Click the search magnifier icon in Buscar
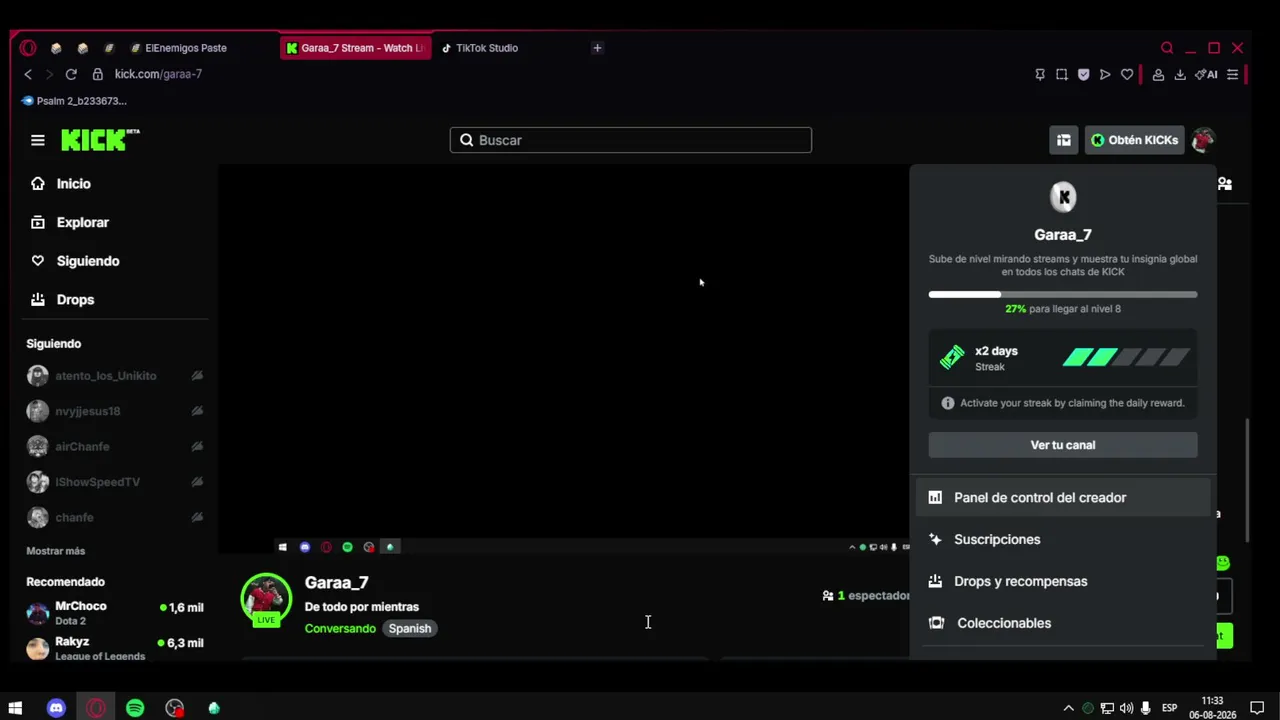The height and width of the screenshot is (720, 1280). [466, 140]
